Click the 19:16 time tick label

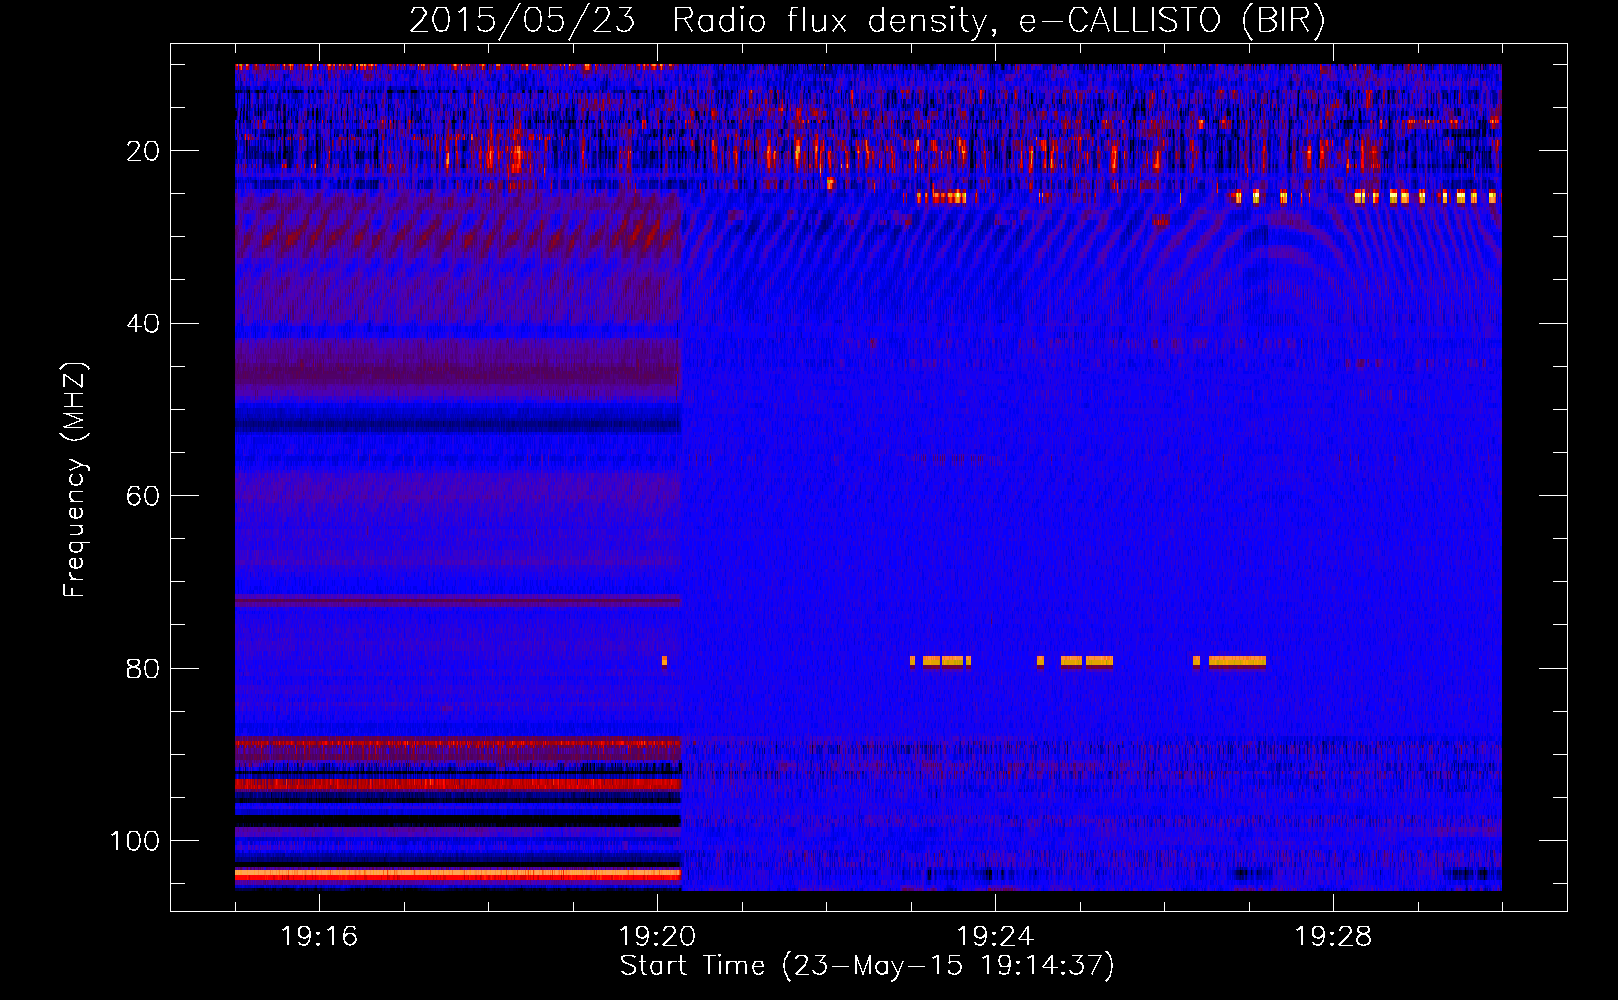[319, 936]
